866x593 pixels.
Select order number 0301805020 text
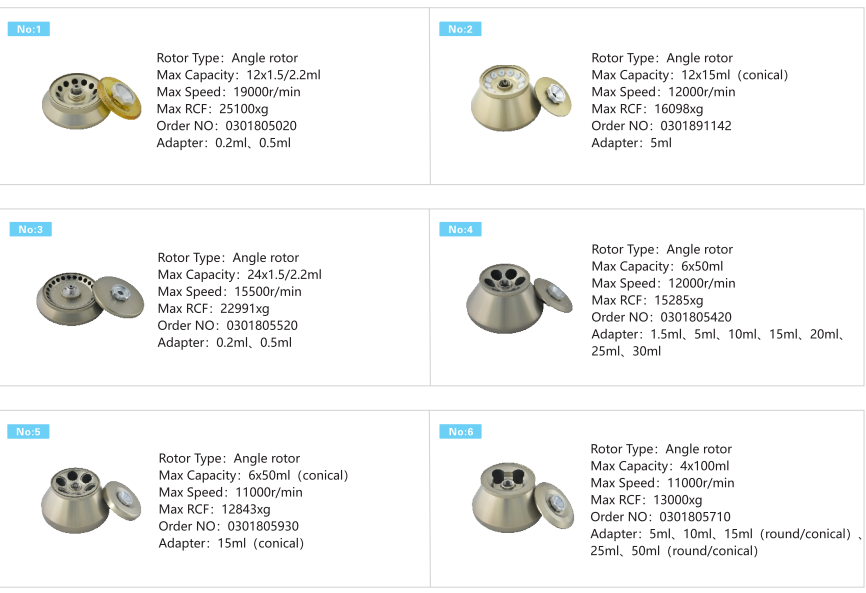[x=261, y=126]
